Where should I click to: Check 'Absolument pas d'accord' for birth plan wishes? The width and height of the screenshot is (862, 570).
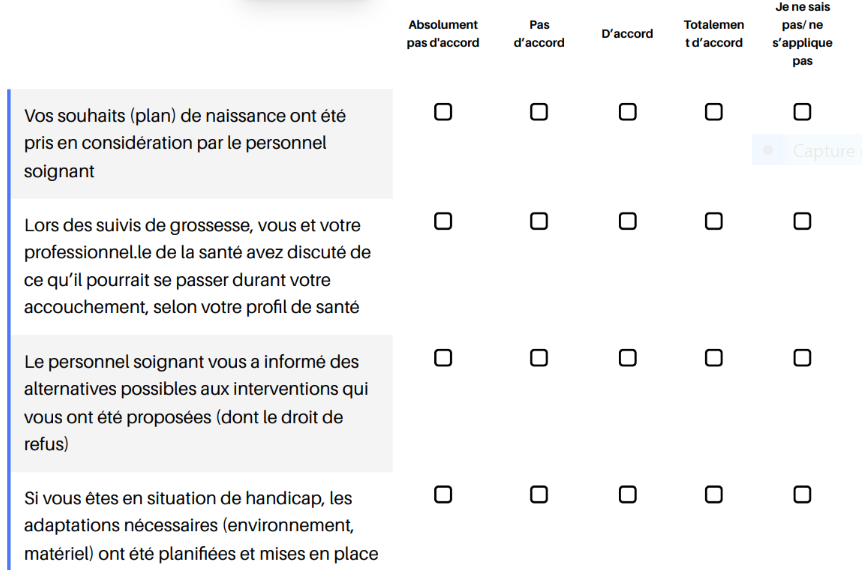point(443,112)
